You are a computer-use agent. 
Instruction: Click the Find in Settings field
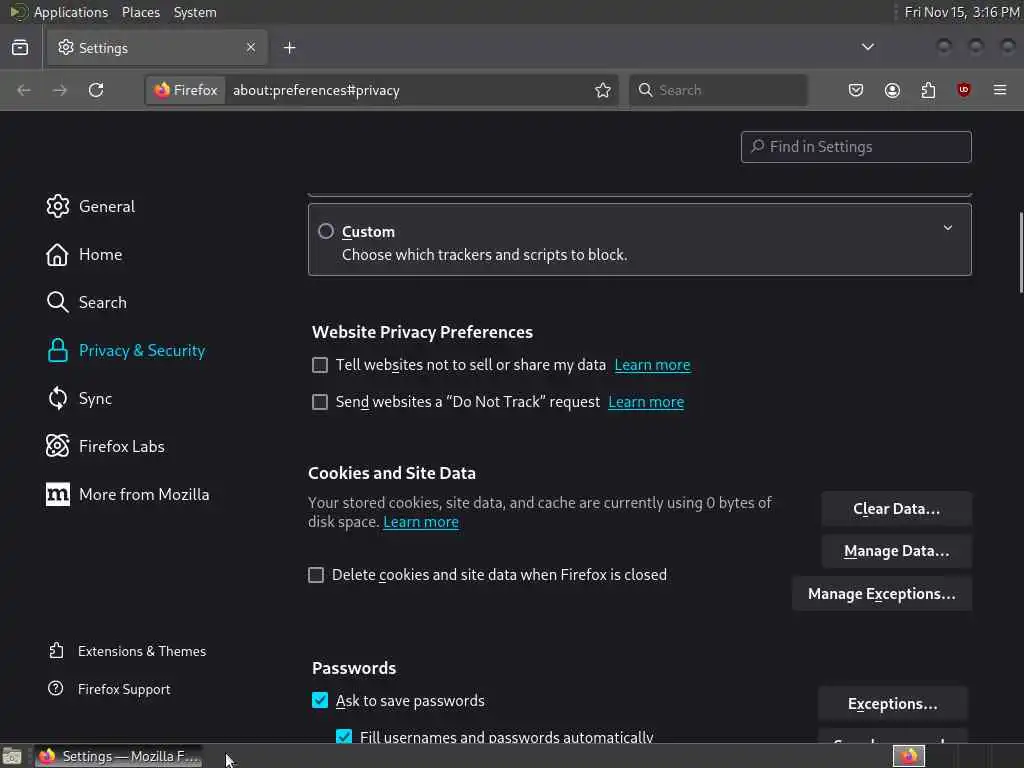tap(856, 147)
